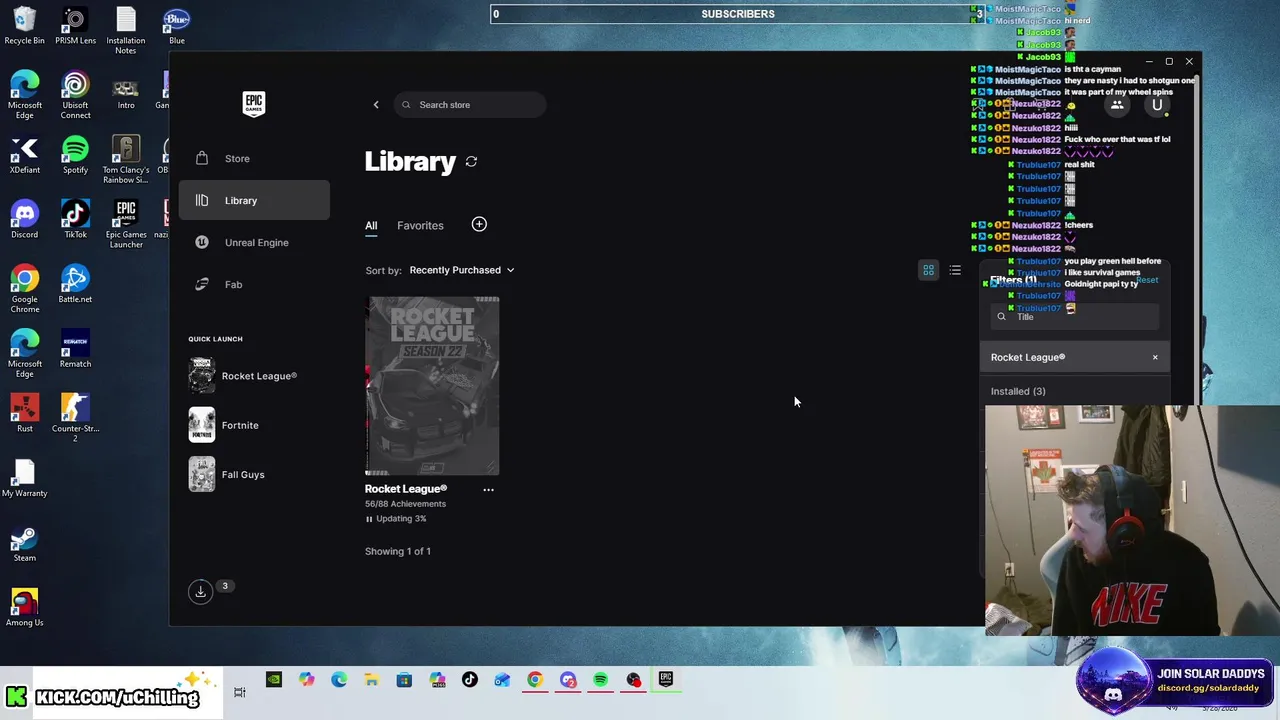Remove the Rocket League filter chip
Screen dimensions: 1280x720
click(x=1155, y=357)
